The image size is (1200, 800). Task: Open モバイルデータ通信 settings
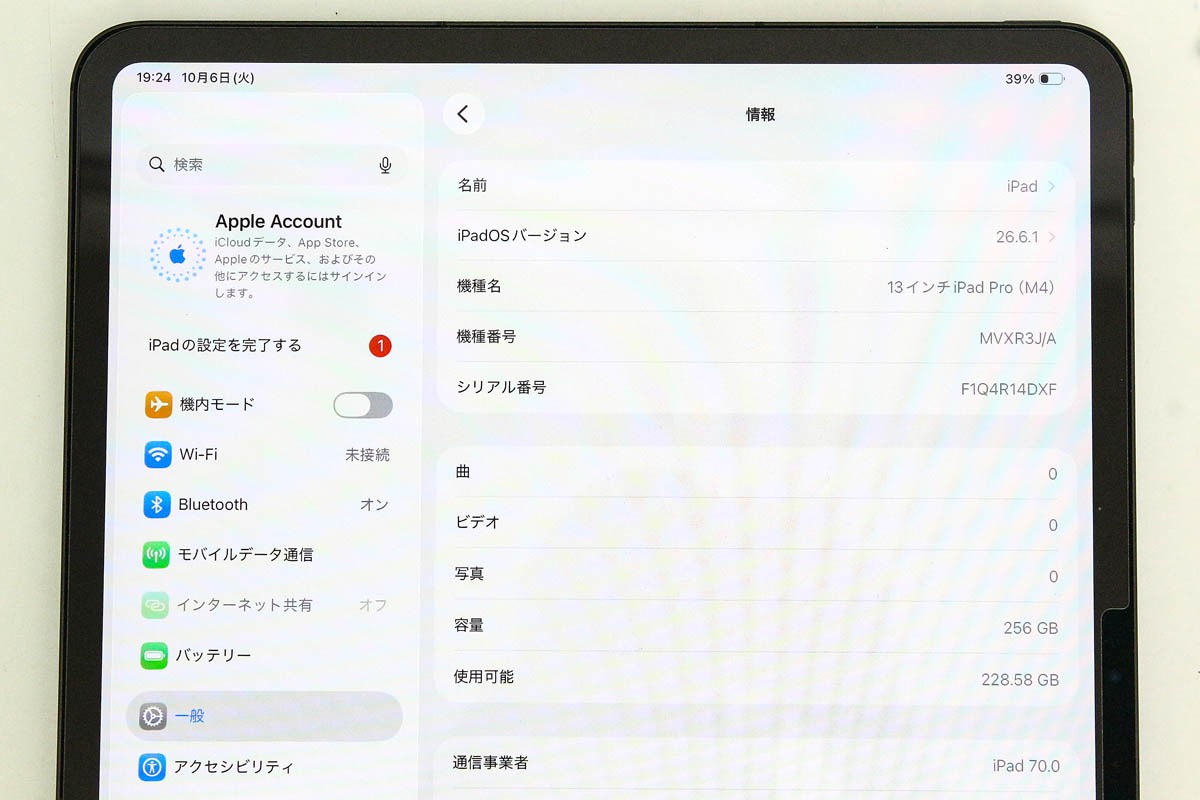point(265,554)
